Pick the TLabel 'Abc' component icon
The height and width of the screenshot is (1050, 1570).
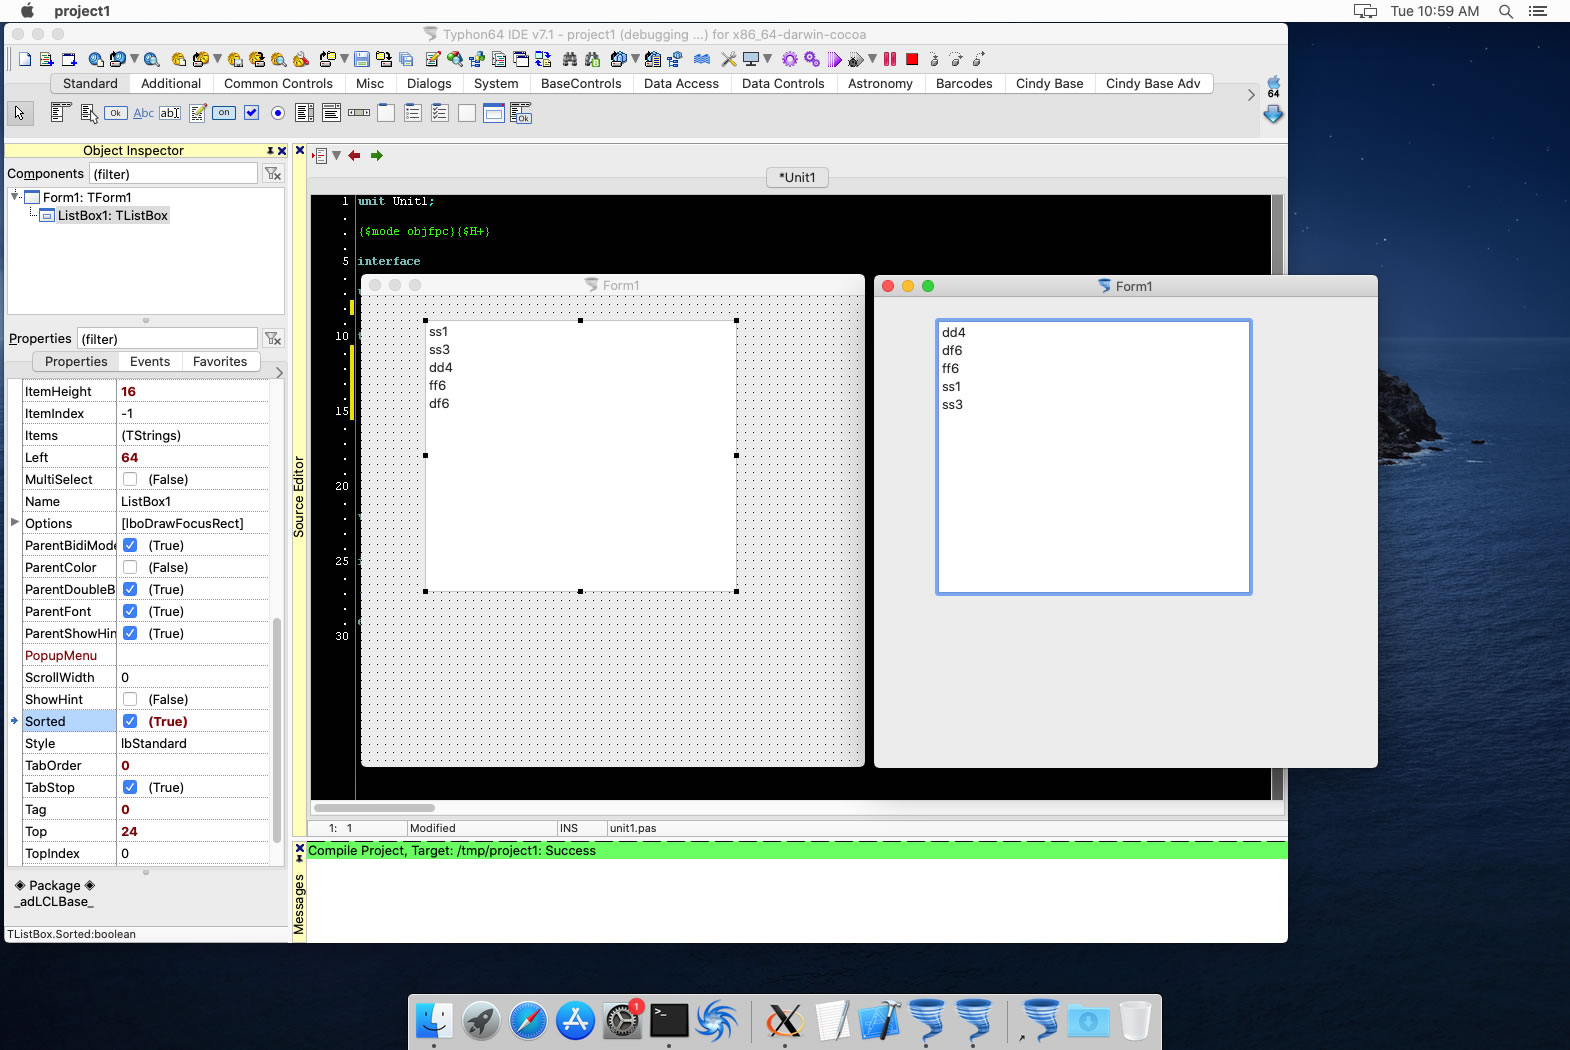point(144,113)
